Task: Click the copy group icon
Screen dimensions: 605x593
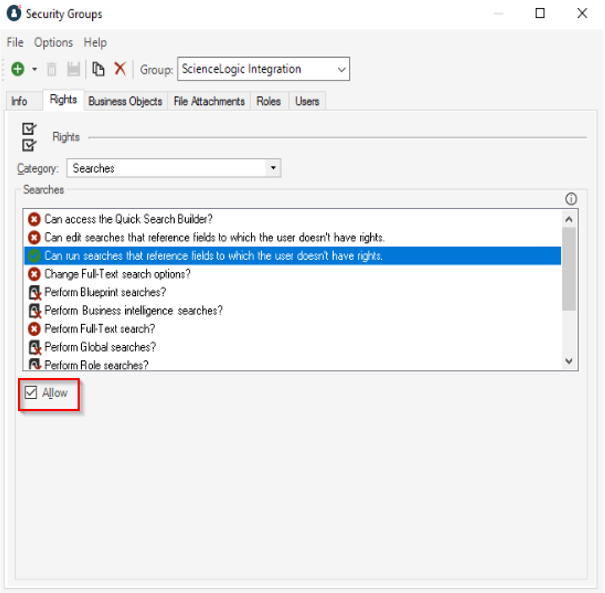Action: point(98,69)
